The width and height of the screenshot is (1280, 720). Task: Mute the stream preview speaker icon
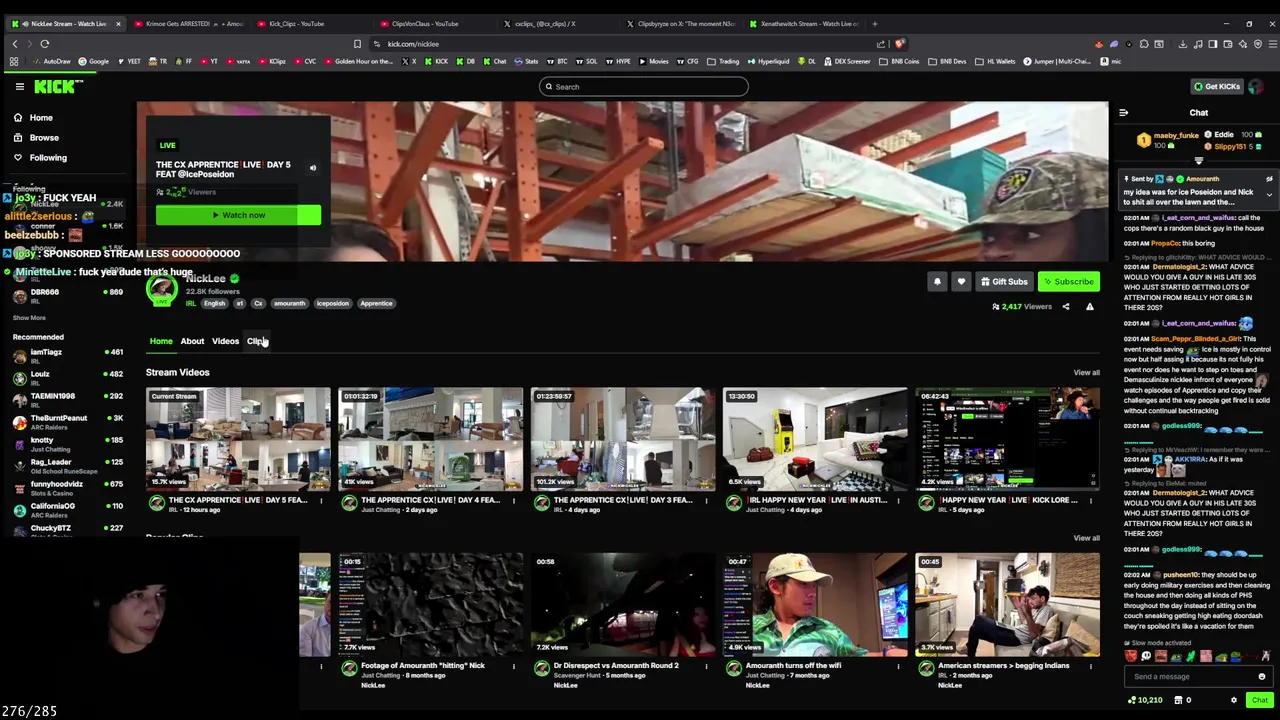tap(312, 169)
